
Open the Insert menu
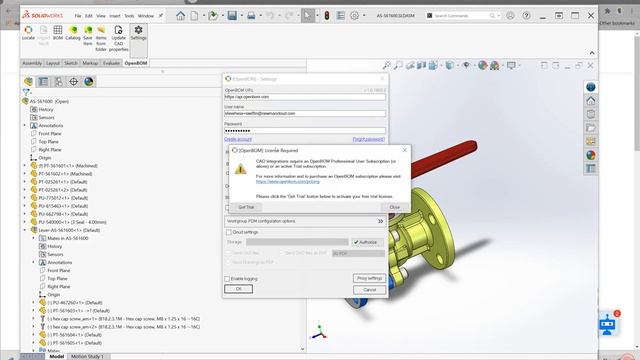tap(115, 16)
